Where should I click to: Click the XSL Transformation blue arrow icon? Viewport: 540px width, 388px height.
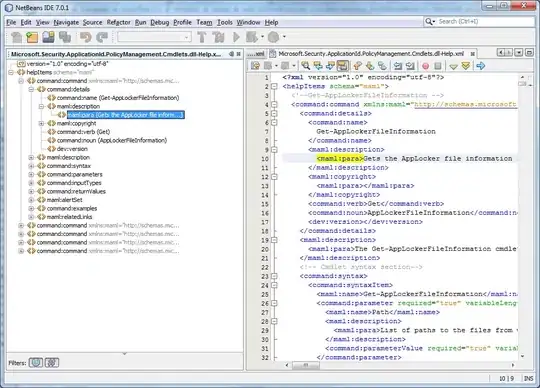point(480,65)
